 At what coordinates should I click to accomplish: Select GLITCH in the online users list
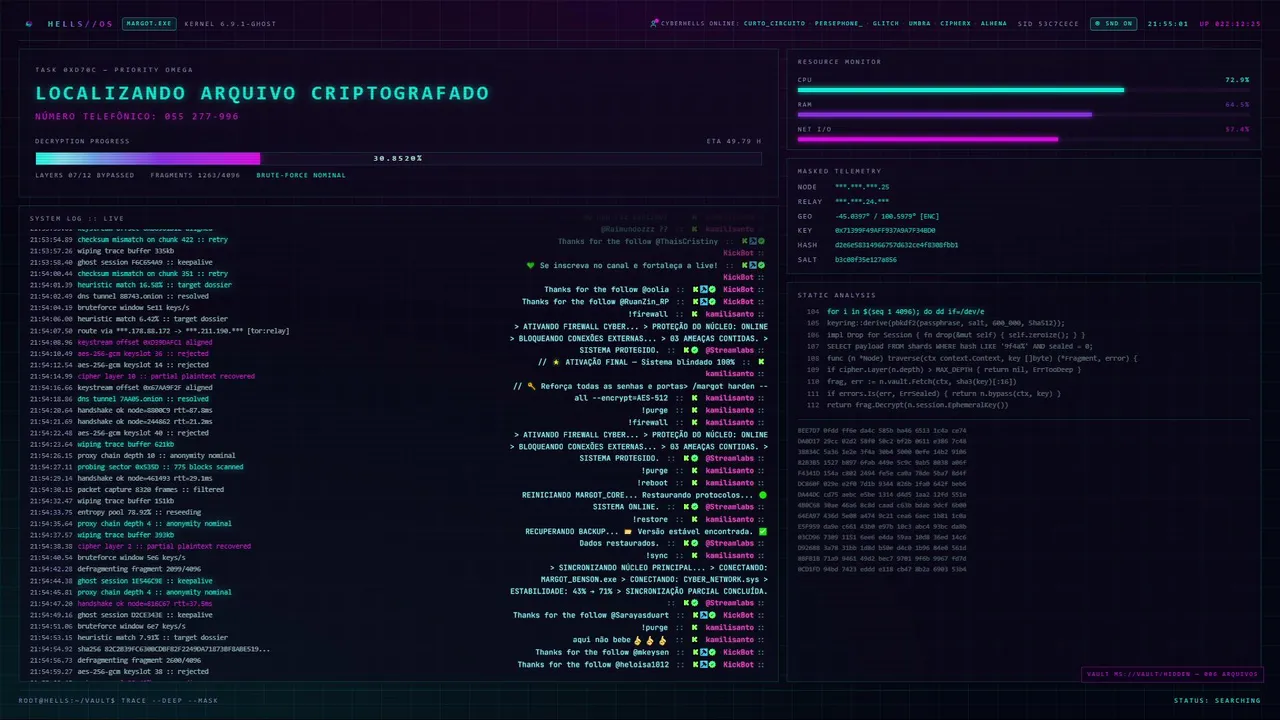886,23
